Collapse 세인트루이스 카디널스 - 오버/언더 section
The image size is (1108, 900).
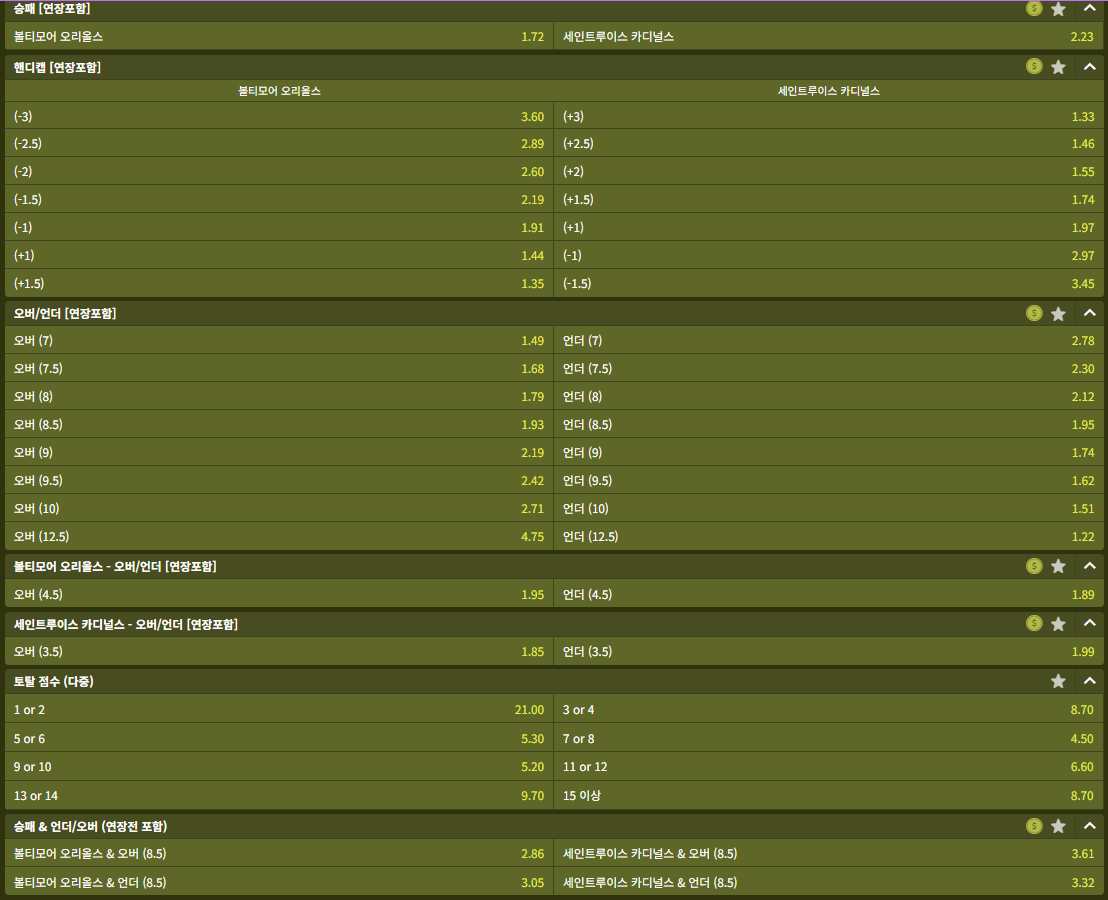tap(1090, 623)
